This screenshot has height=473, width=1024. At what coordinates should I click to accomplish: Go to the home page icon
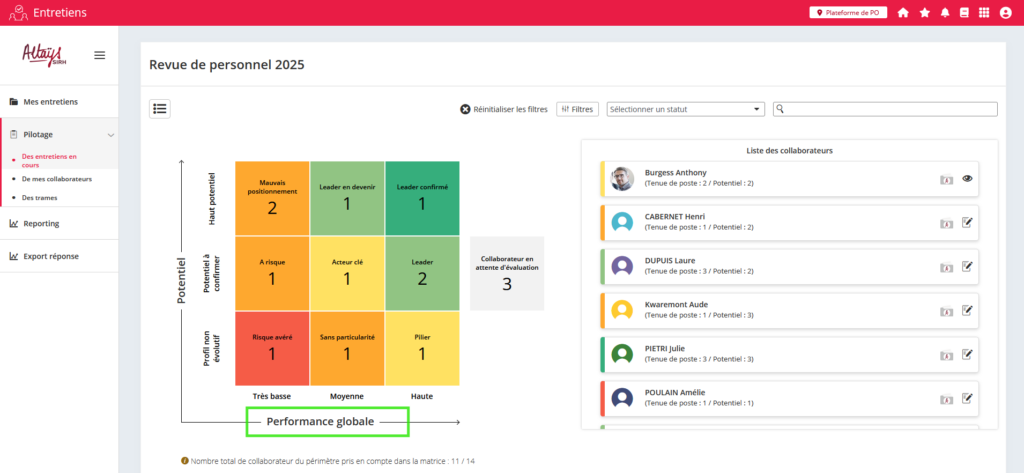pyautogui.click(x=903, y=13)
